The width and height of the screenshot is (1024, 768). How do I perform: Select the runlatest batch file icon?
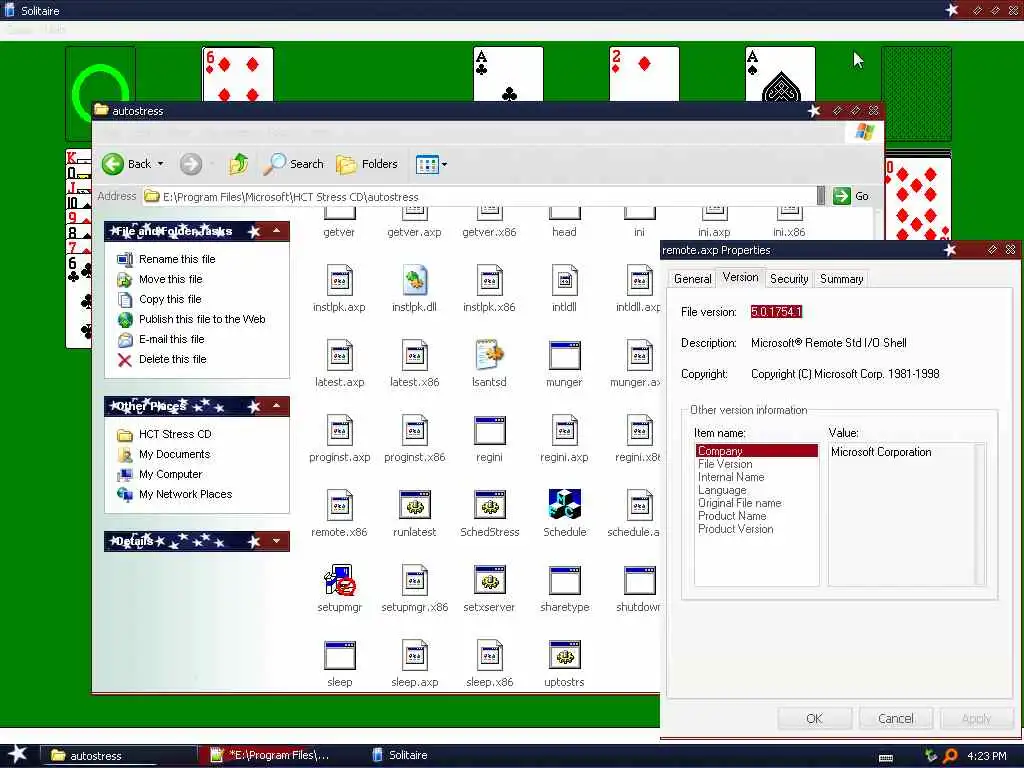415,505
